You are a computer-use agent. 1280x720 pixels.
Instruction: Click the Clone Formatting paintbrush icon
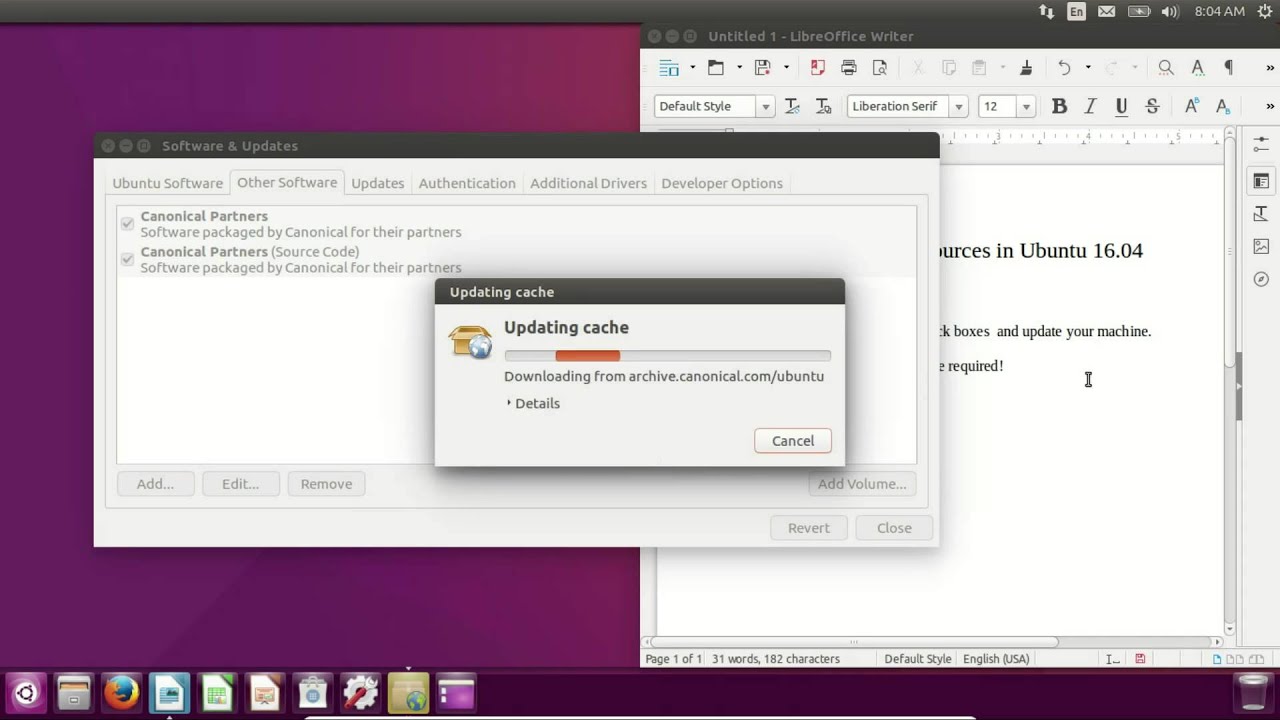[1026, 68]
